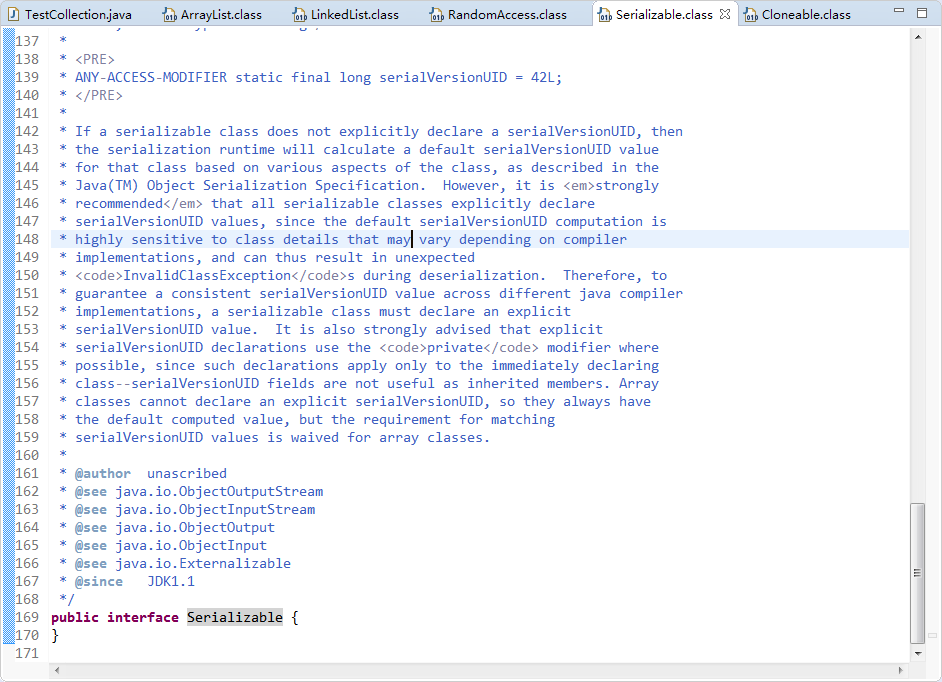Click java.io.Externalizable reference
The width and height of the screenshot is (942, 682).
(203, 564)
